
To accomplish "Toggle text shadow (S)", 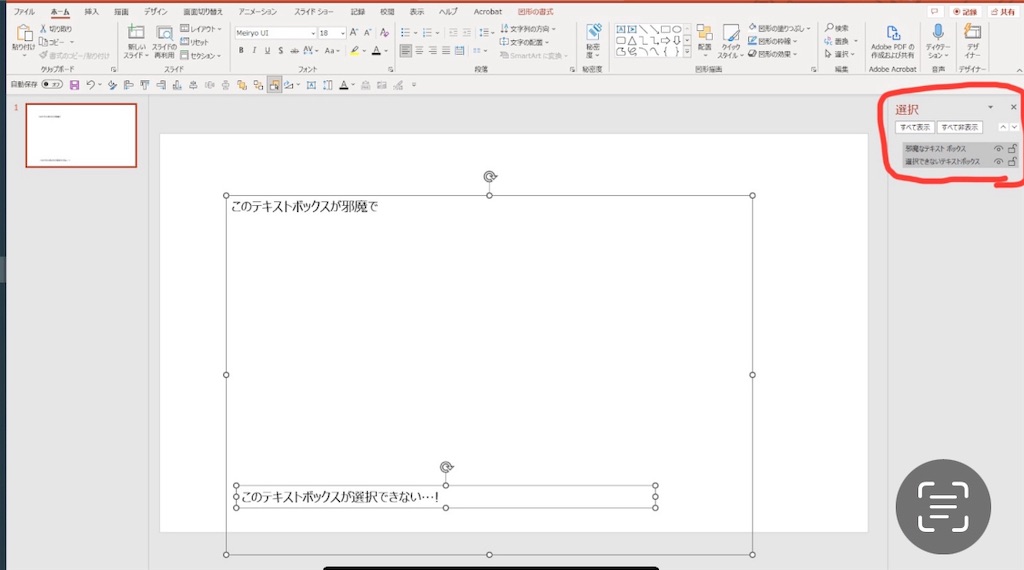I will click(x=280, y=50).
